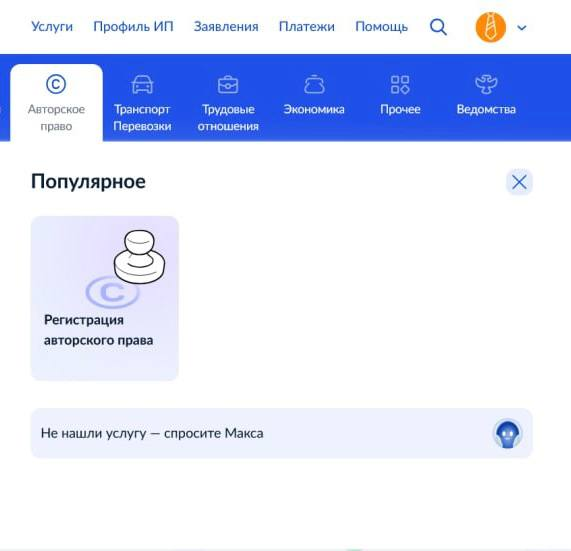Click the stamp illustration on the card

coord(139,257)
